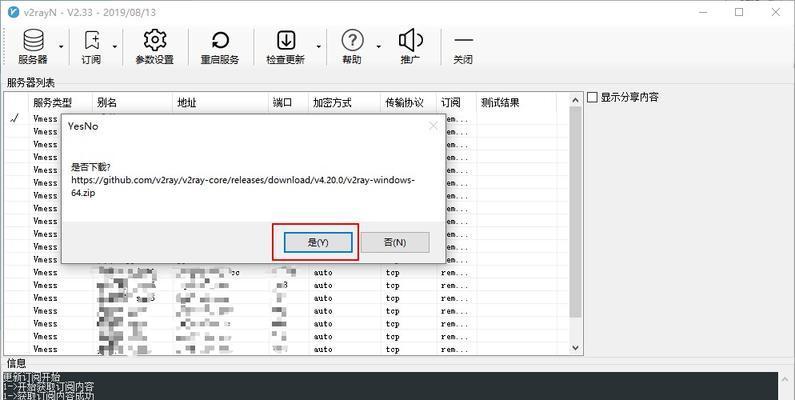Sort by 地址 column header

220,103
